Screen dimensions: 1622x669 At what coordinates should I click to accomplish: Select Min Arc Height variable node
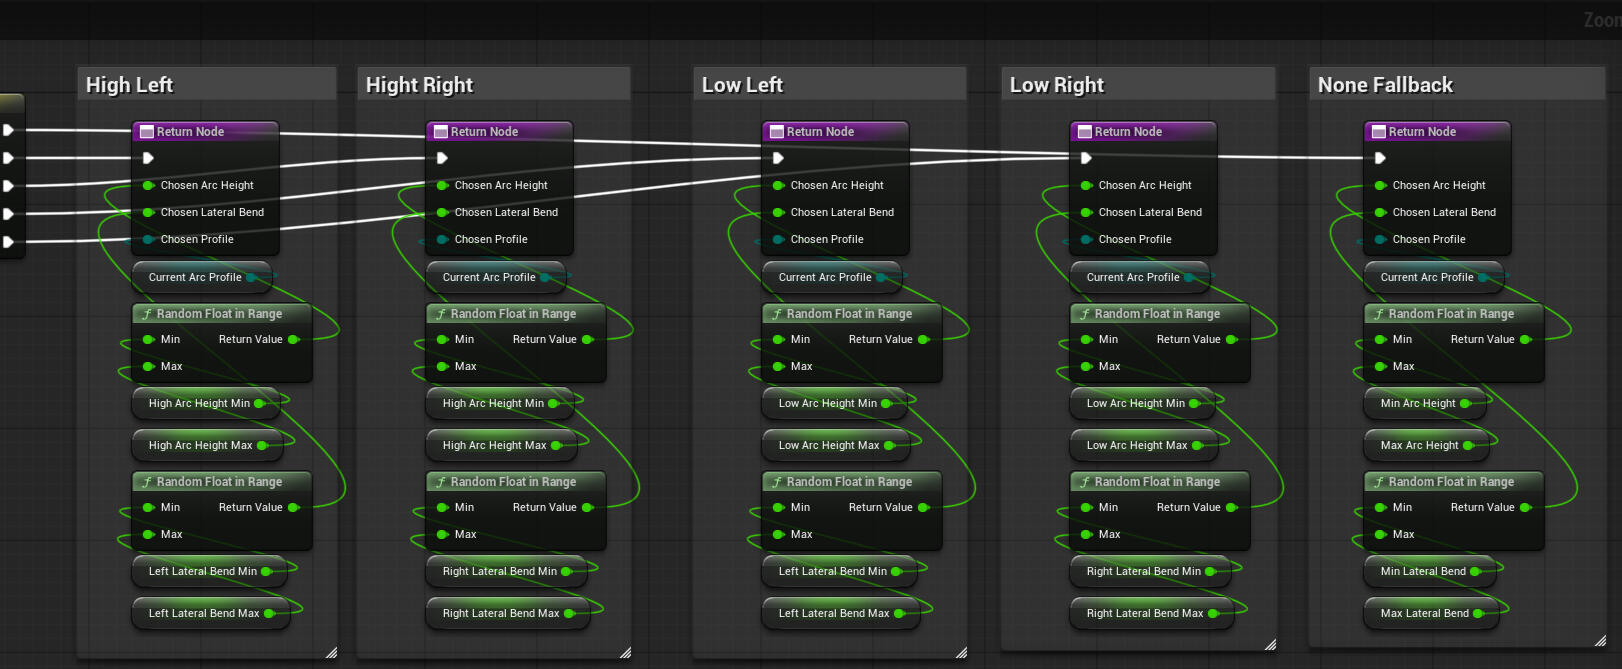pyautogui.click(x=1425, y=403)
